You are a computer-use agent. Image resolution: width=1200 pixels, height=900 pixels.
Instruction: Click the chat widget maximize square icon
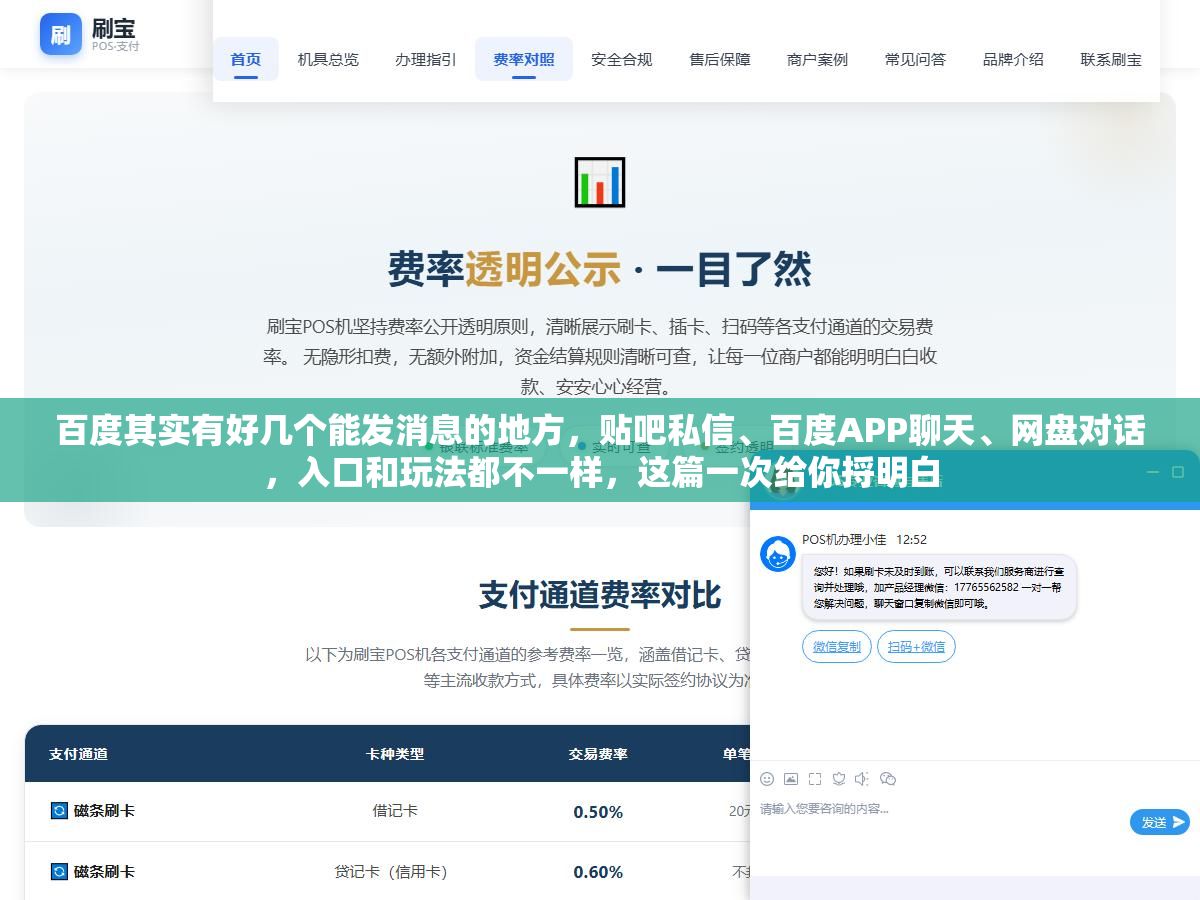pyautogui.click(x=1178, y=471)
